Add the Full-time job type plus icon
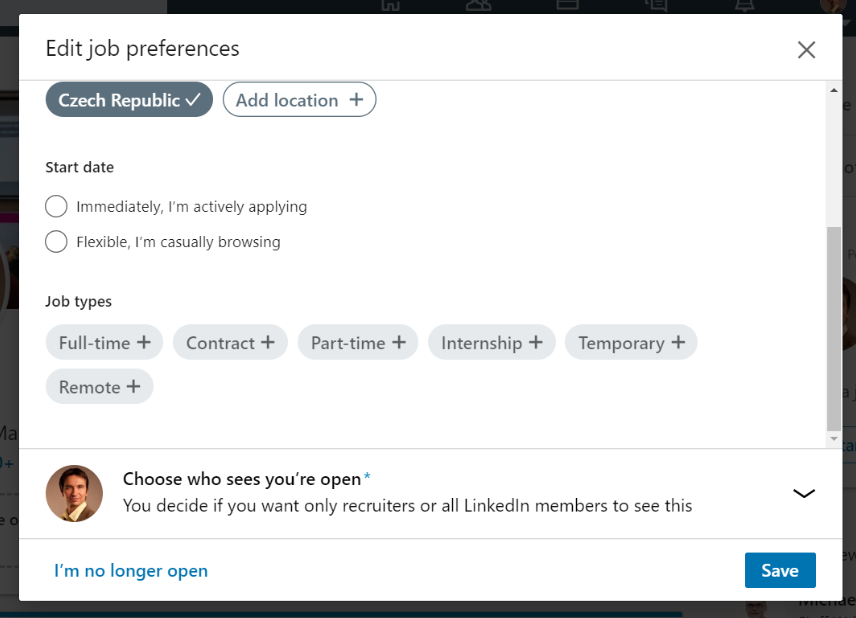Viewport: 856px width, 618px height. click(x=144, y=342)
